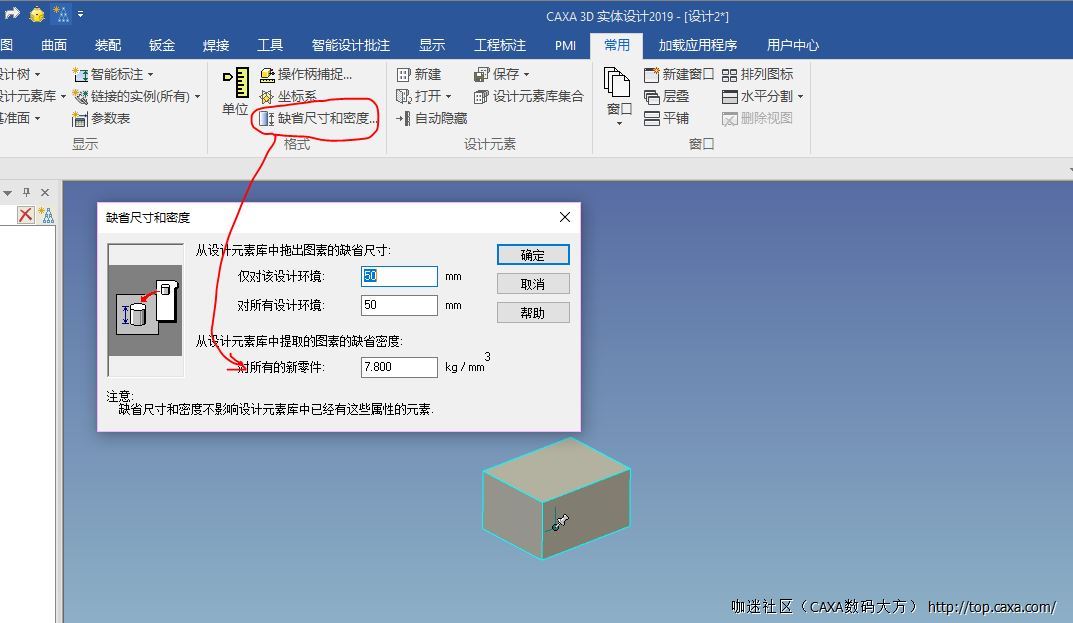The image size is (1073, 623).
Task: Click 水平分割 icon
Action: pos(729,97)
